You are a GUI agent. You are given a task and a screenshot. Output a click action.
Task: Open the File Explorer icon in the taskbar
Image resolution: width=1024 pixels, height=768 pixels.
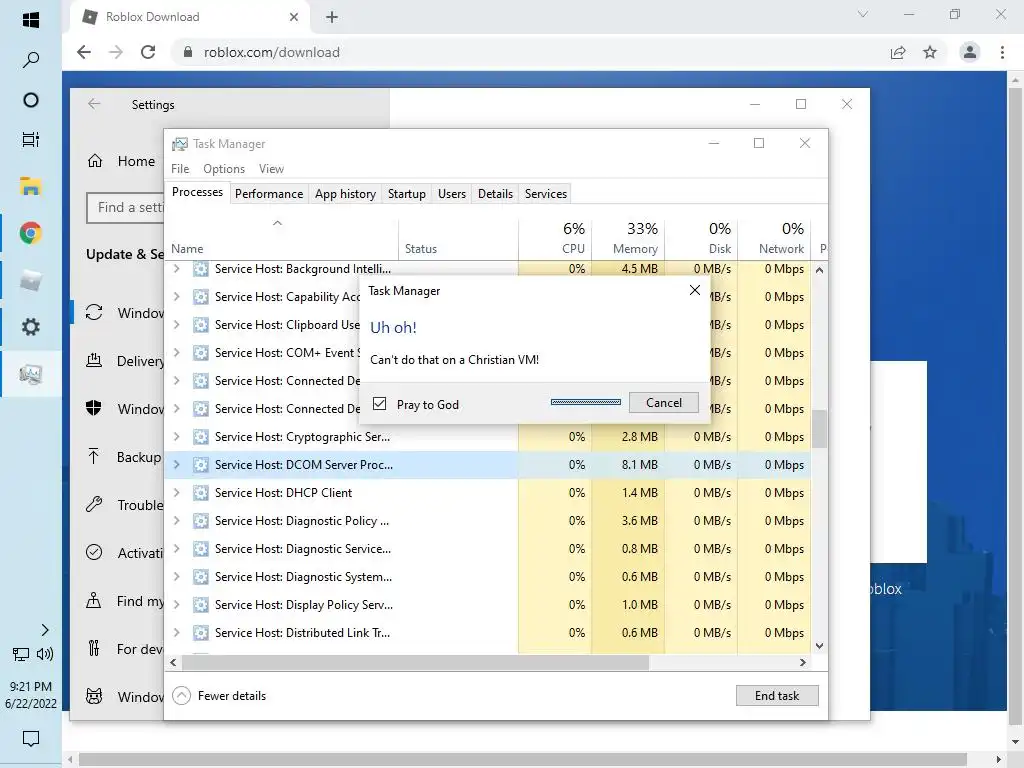tap(31, 186)
